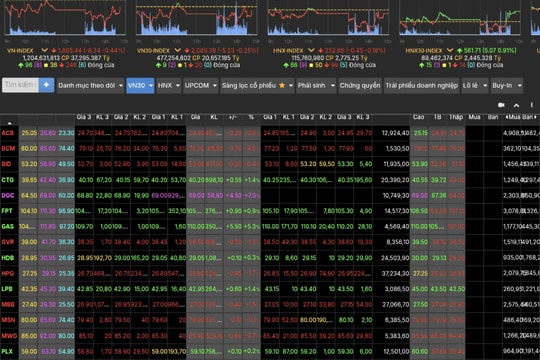Viewport: 540px width, 360px height.
Task: Click the LPB high price 45.00
Action: point(419,289)
